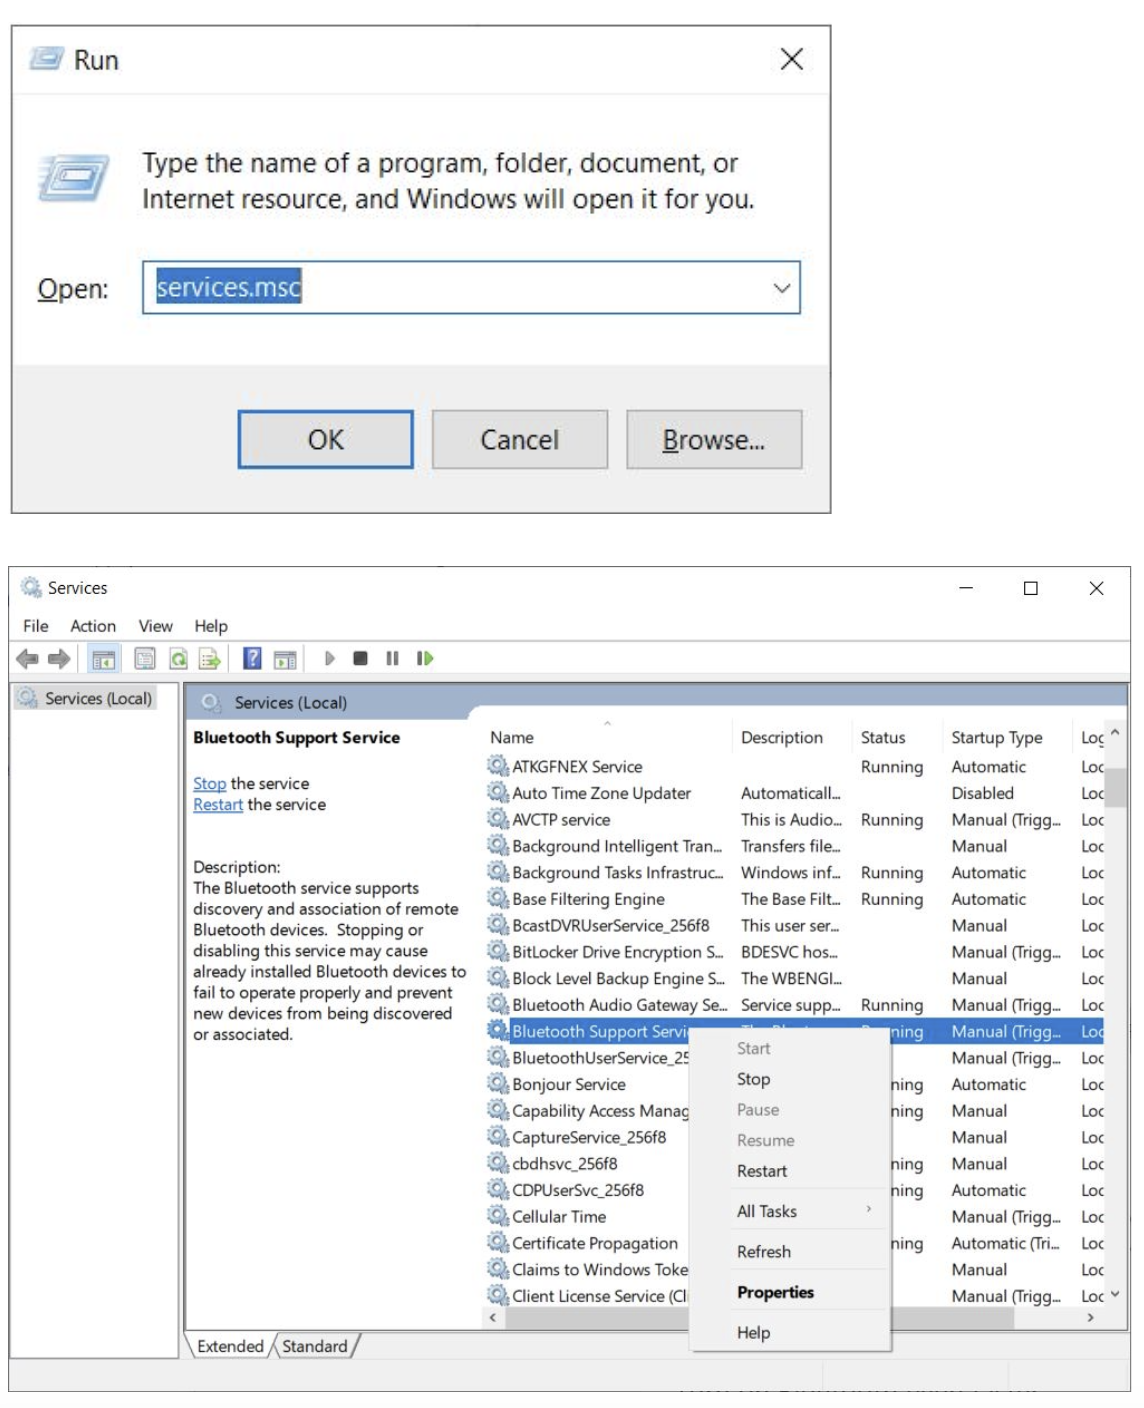Click the Stop Service square icon
This screenshot has height=1408, width=1144.
coord(360,658)
